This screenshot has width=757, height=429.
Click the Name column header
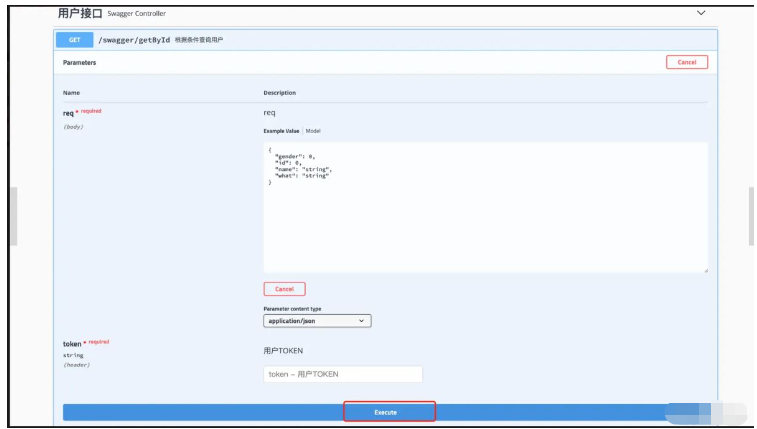pyautogui.click(x=71, y=93)
